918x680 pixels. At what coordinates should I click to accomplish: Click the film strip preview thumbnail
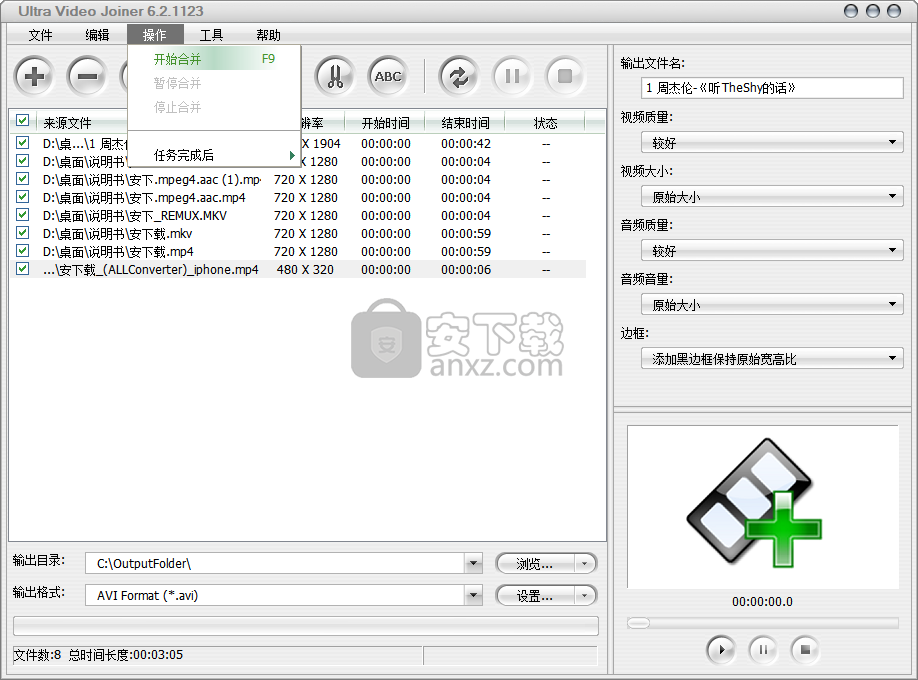[762, 507]
